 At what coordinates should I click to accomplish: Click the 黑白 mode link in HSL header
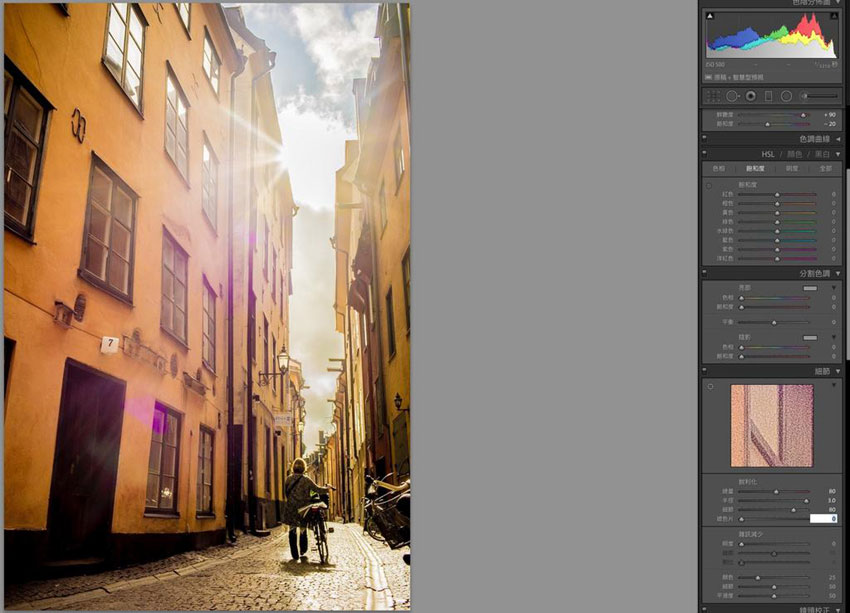[823, 154]
